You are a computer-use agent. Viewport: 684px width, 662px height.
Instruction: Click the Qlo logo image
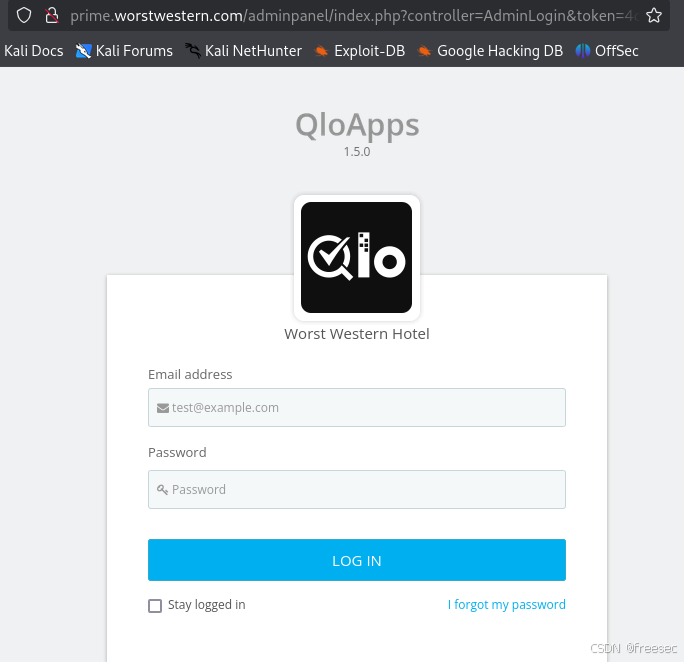coord(356,257)
